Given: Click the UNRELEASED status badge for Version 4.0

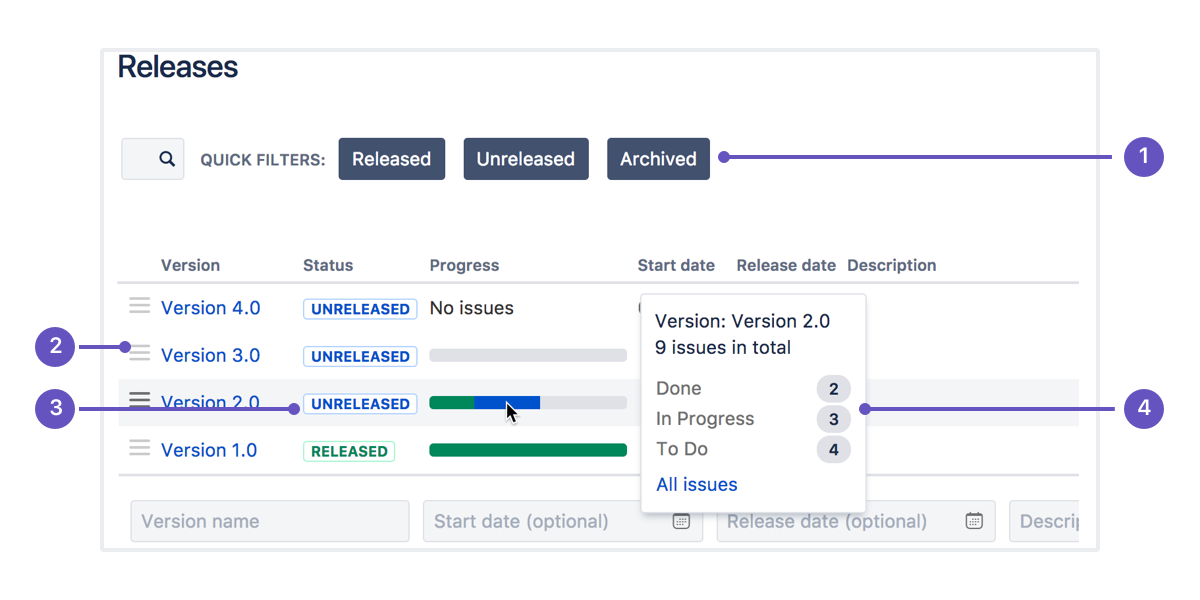Looking at the screenshot, I should tap(360, 308).
